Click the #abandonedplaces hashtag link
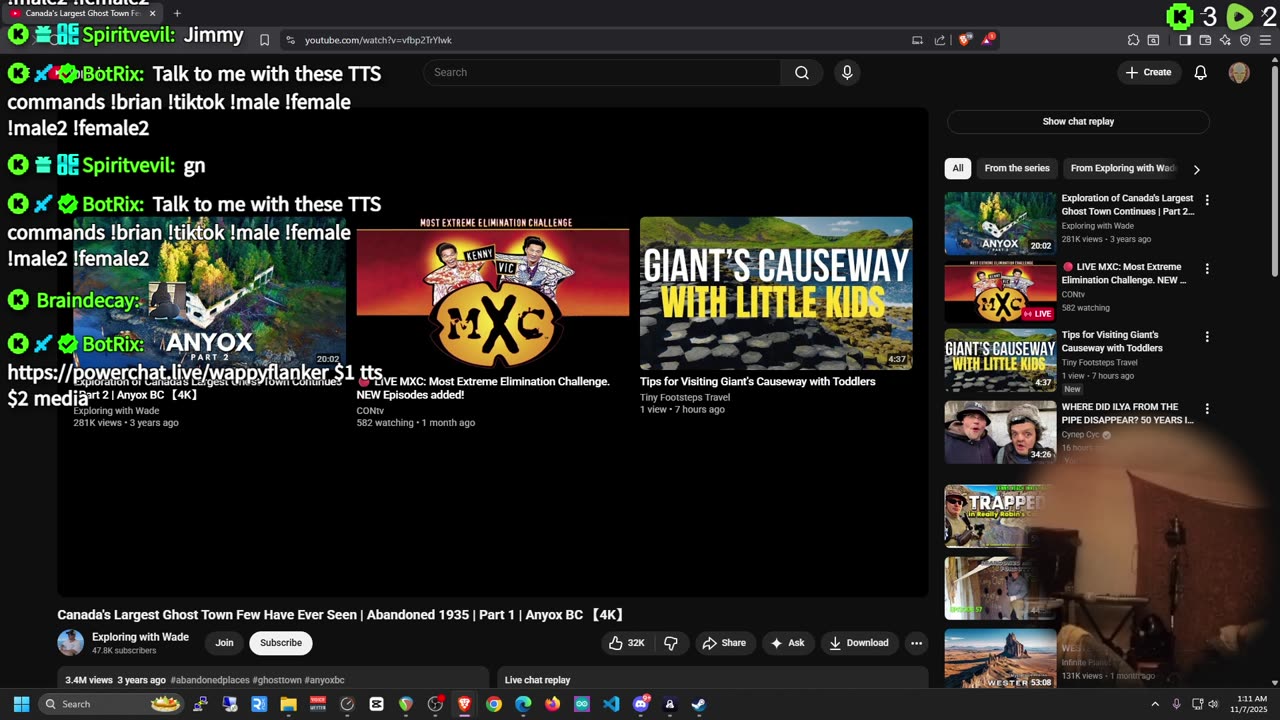Image resolution: width=1280 pixels, height=720 pixels. [210, 680]
